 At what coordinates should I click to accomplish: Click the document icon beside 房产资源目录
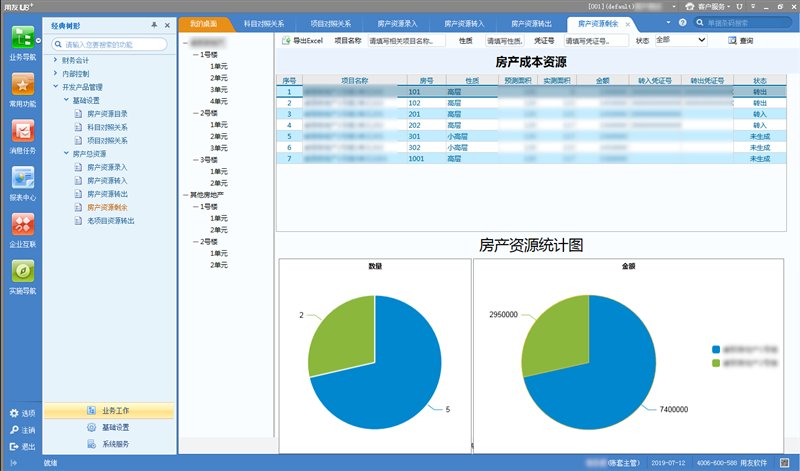[78, 114]
